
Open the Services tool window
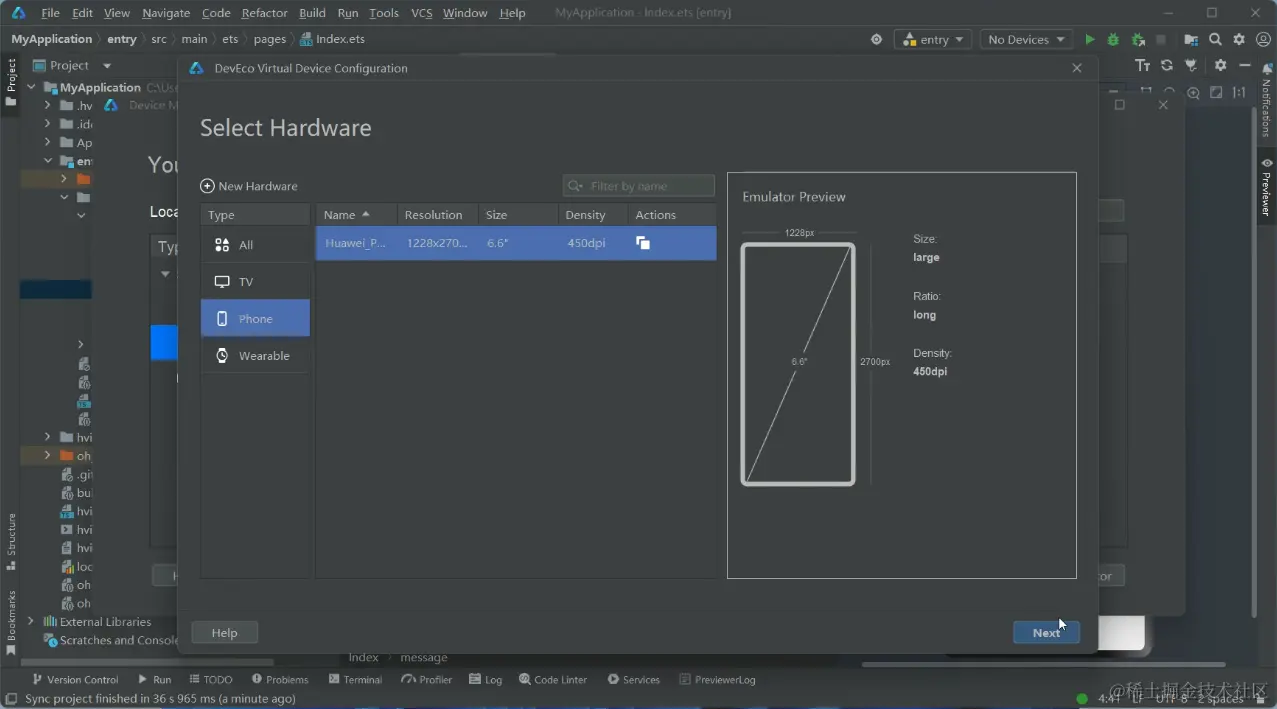click(x=634, y=680)
